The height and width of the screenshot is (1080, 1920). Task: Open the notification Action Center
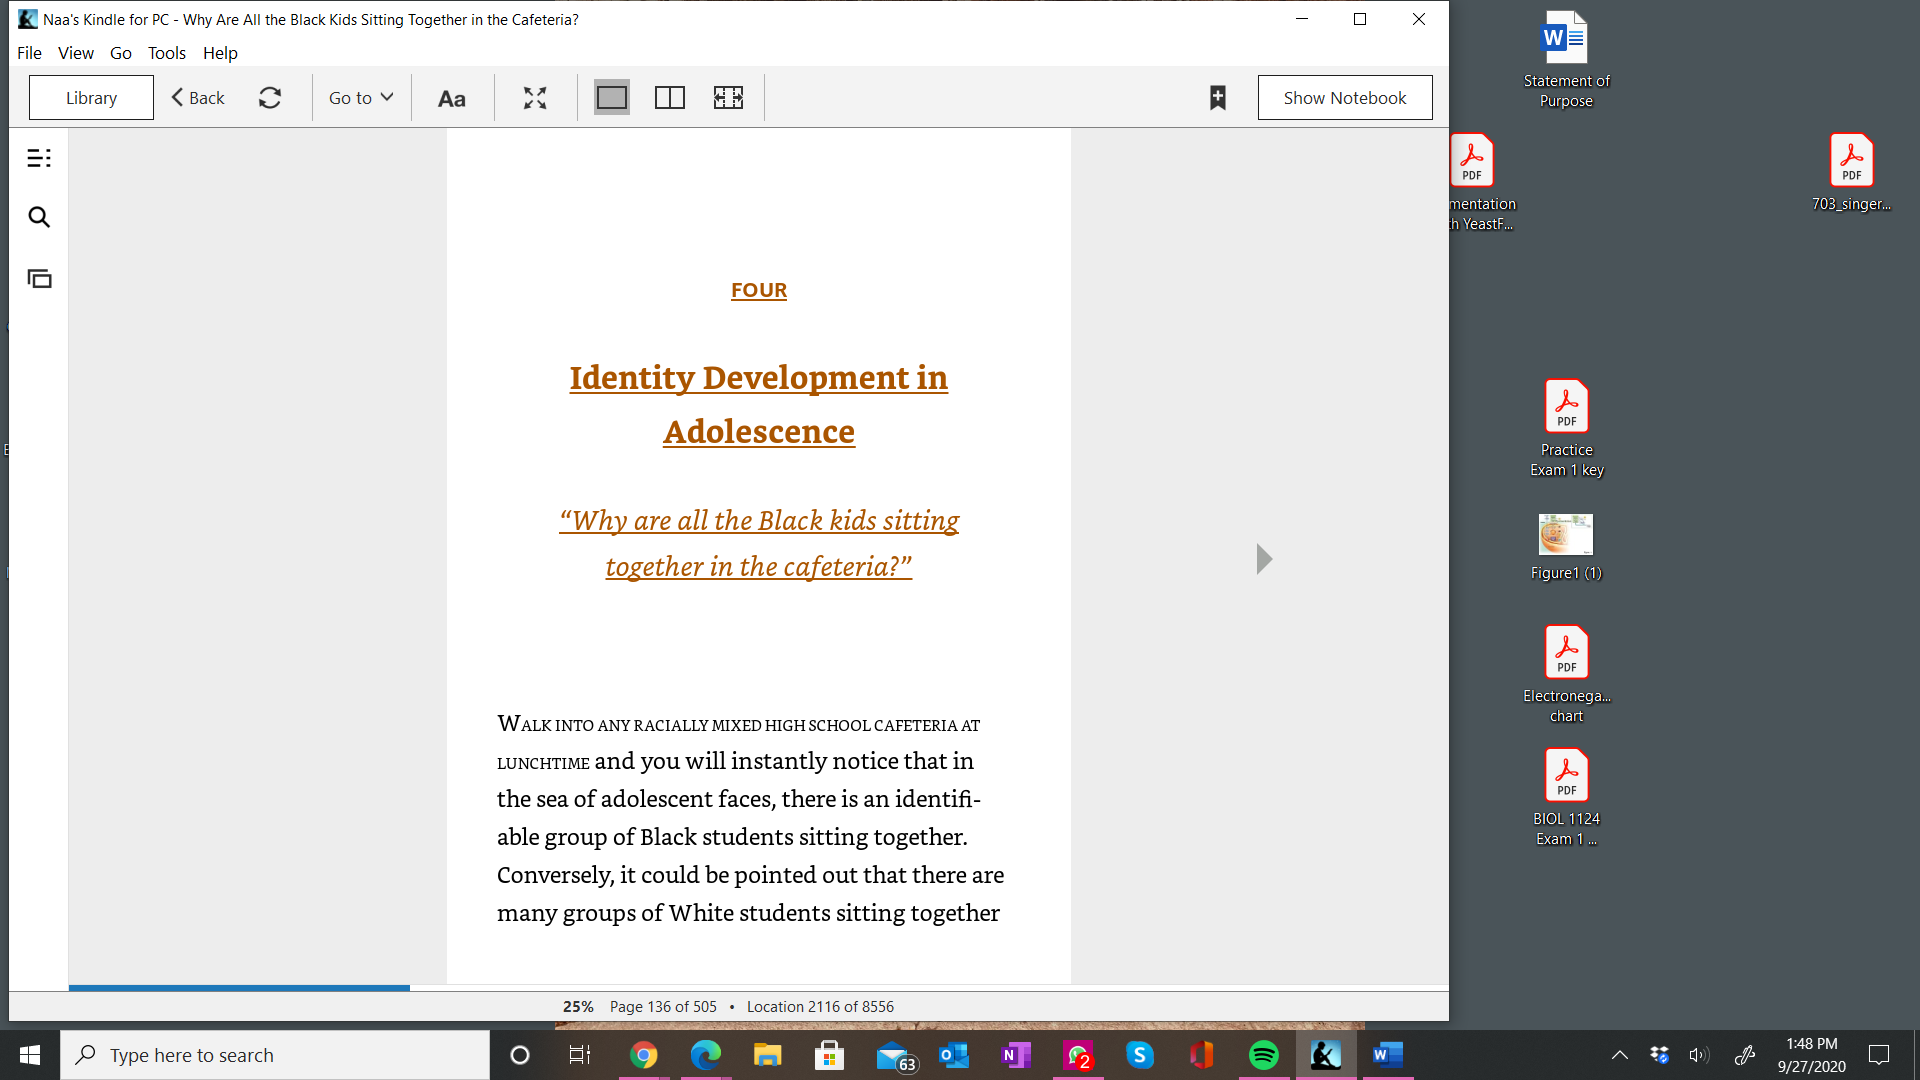tap(1879, 1055)
